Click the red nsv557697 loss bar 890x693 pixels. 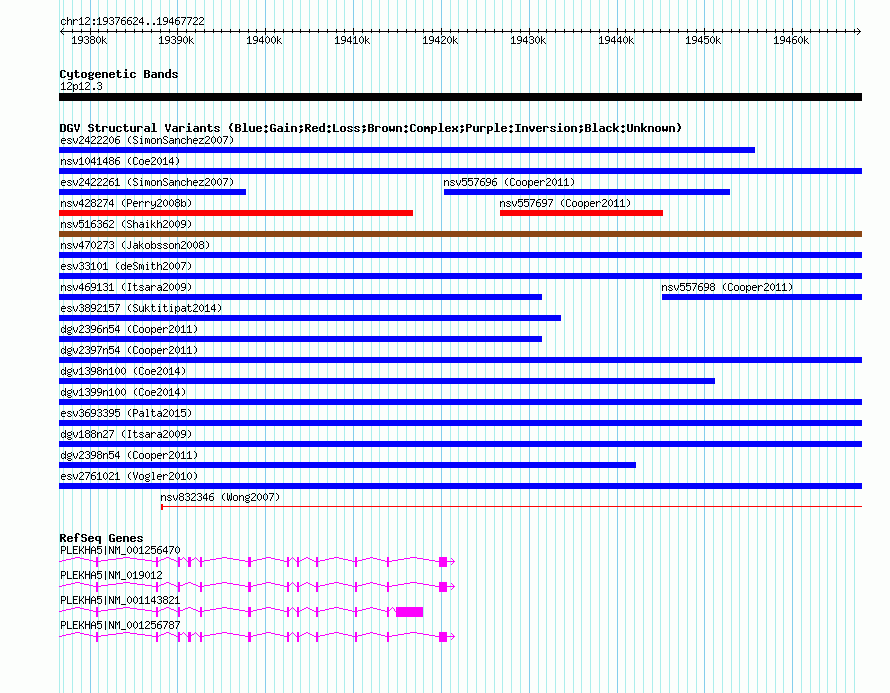click(581, 213)
